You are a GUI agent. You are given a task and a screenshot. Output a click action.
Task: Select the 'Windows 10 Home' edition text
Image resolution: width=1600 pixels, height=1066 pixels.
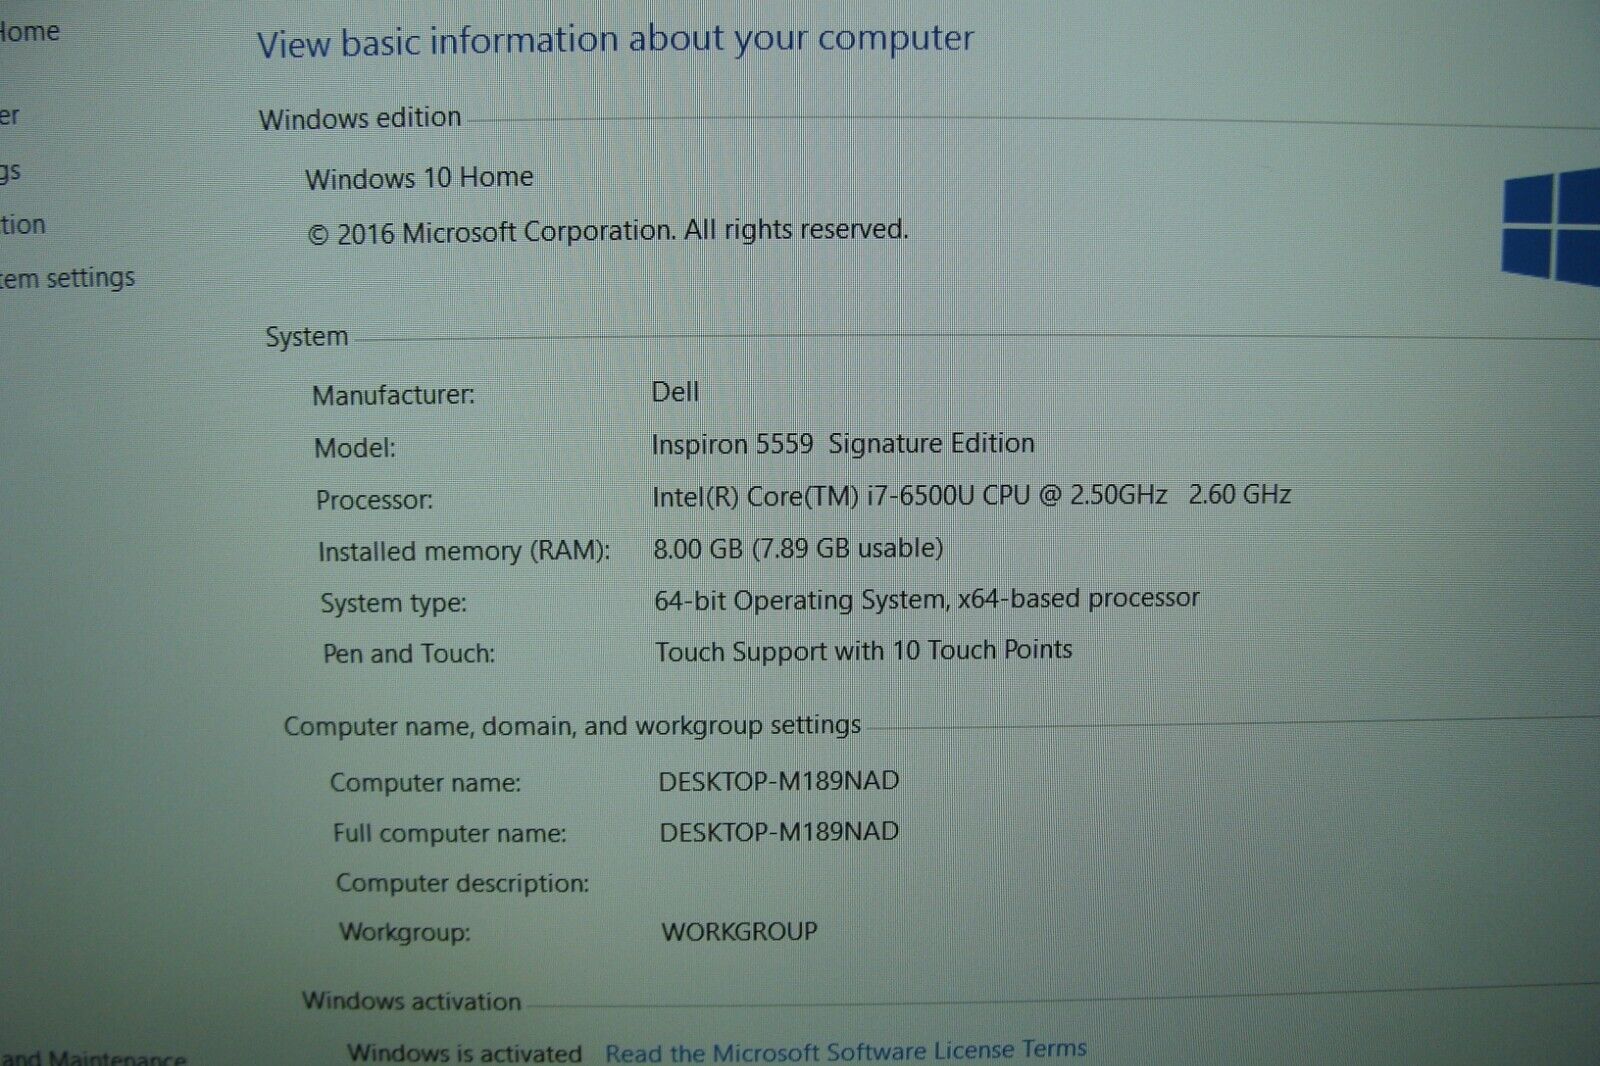coord(419,178)
